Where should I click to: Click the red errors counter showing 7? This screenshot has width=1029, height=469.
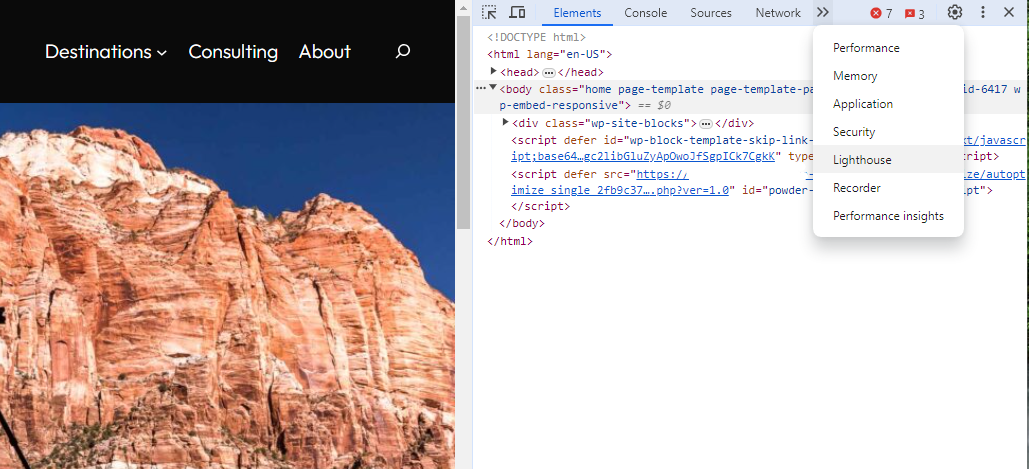tap(881, 13)
